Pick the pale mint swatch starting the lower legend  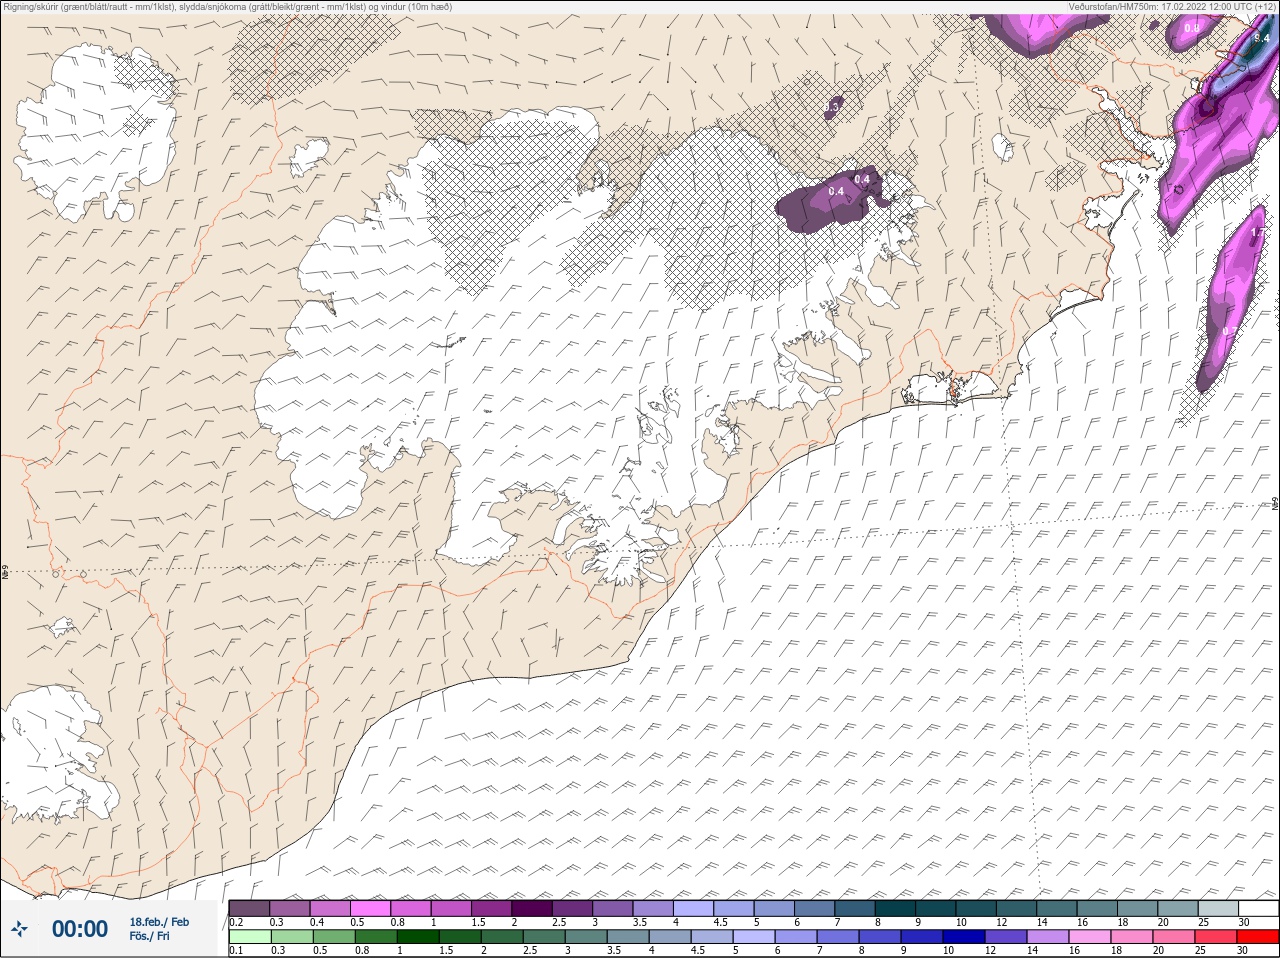tap(249, 937)
